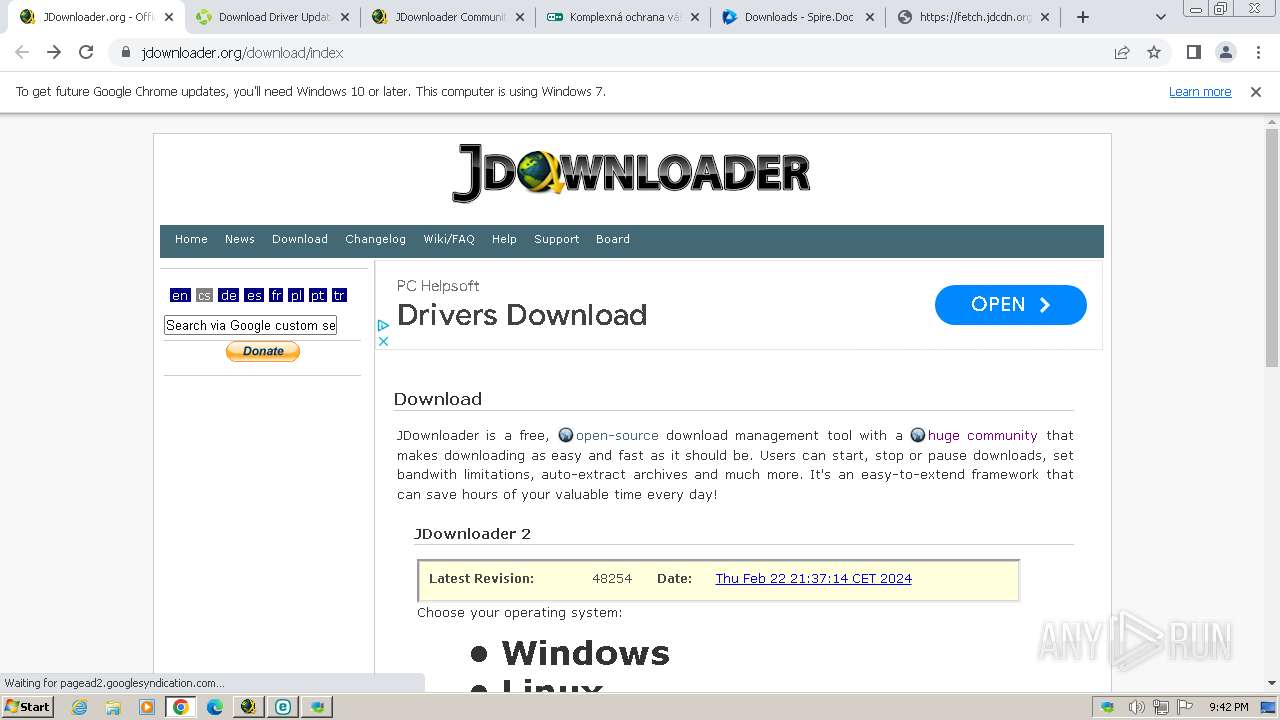This screenshot has width=1280, height=720.
Task: Open media player from taskbar
Action: [147, 706]
